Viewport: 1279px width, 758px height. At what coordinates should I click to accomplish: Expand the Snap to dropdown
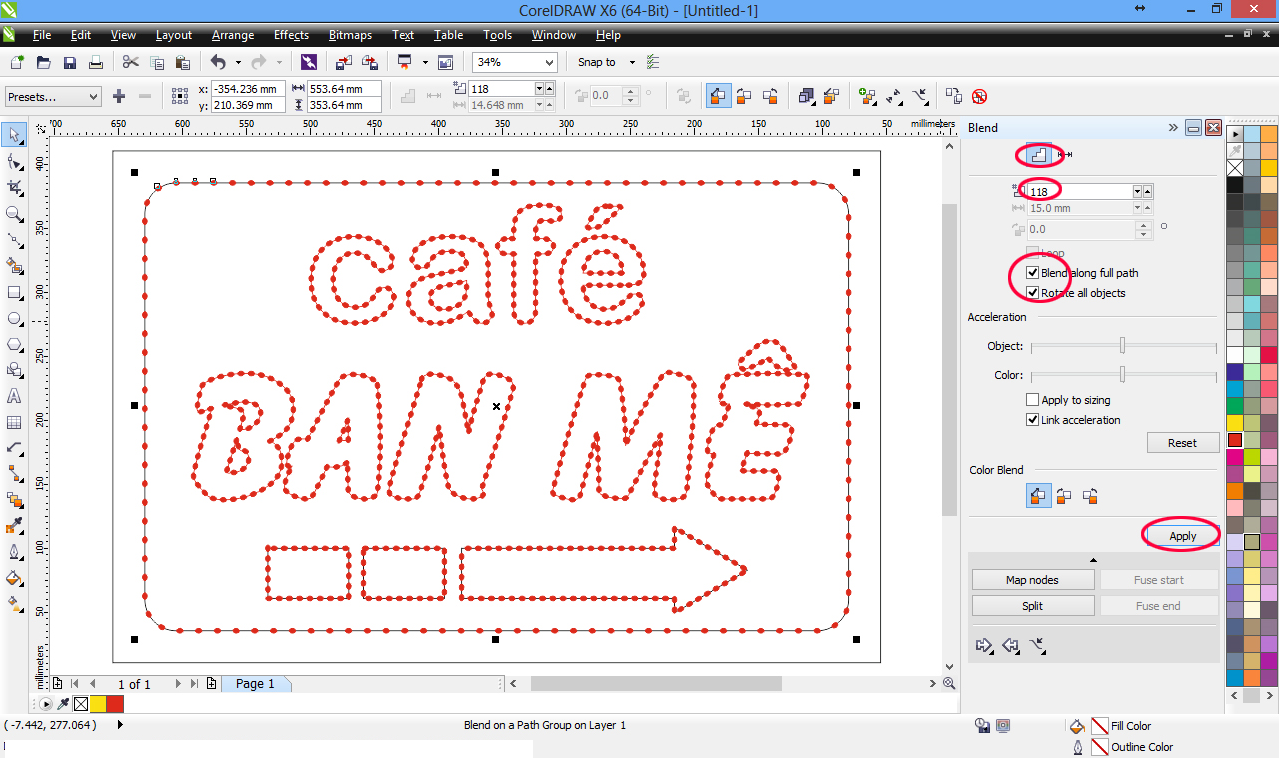click(632, 62)
